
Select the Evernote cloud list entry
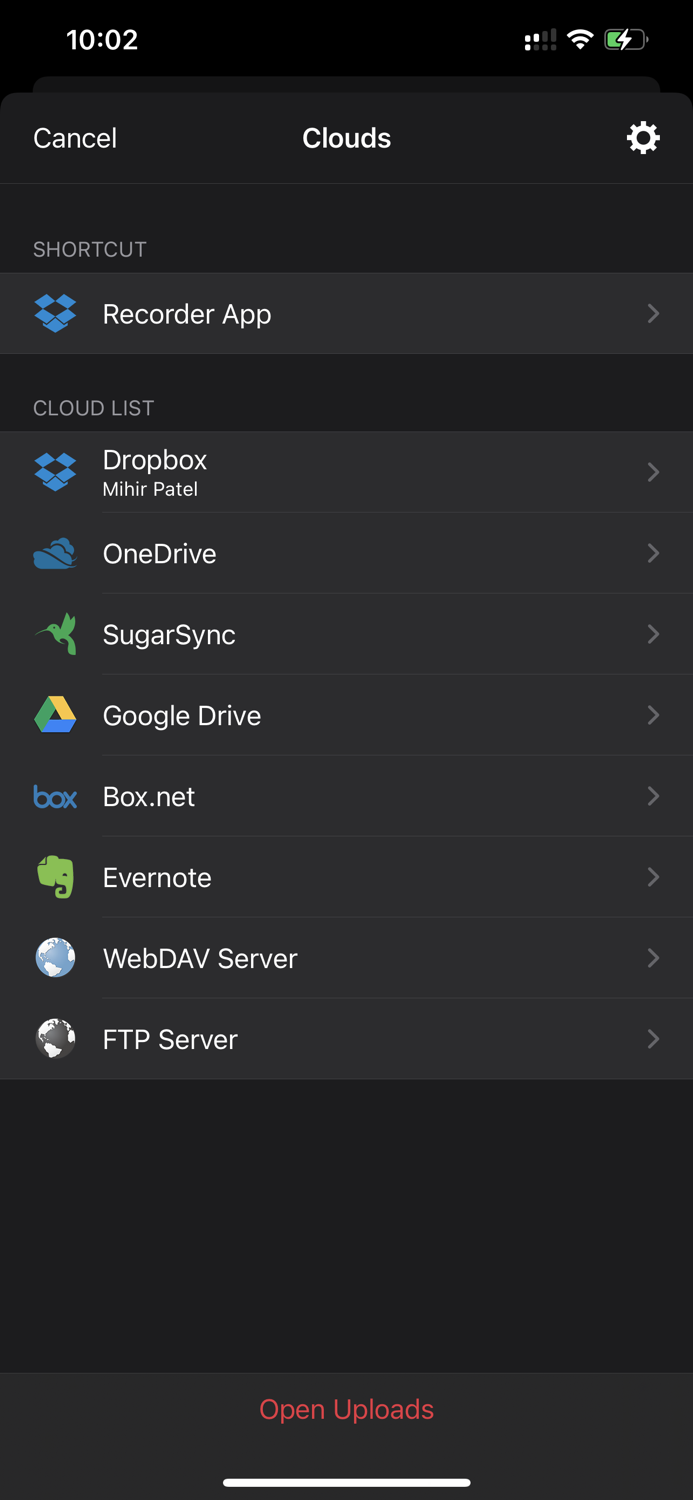point(347,877)
